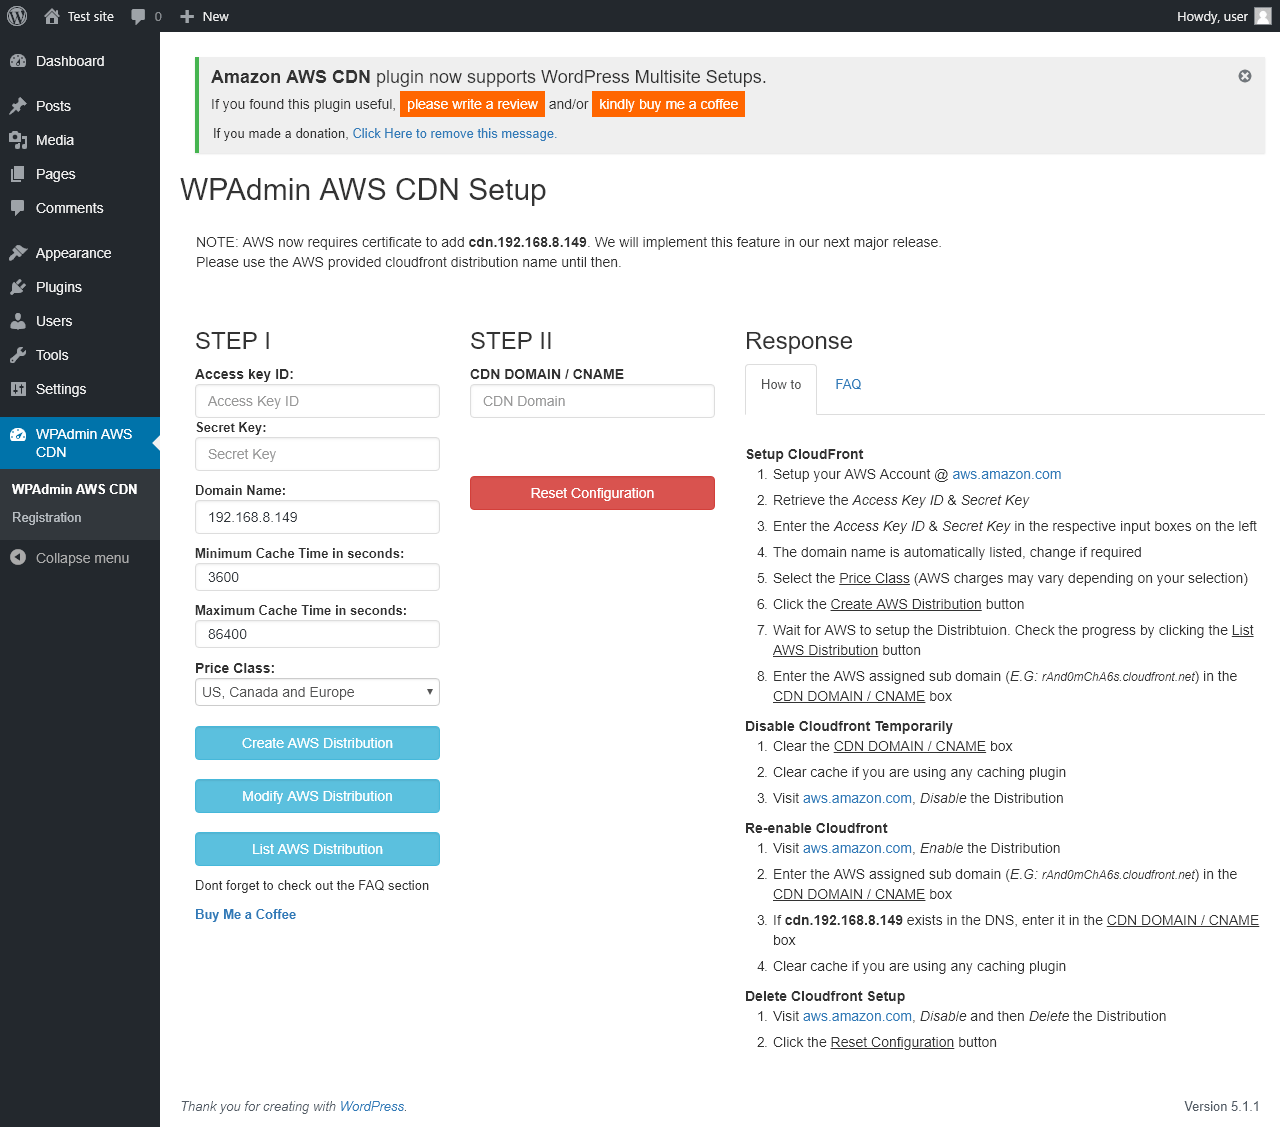Click the Dashboard gauge icon in sidebar
Image resolution: width=1280 pixels, height=1127 pixels.
18,61
